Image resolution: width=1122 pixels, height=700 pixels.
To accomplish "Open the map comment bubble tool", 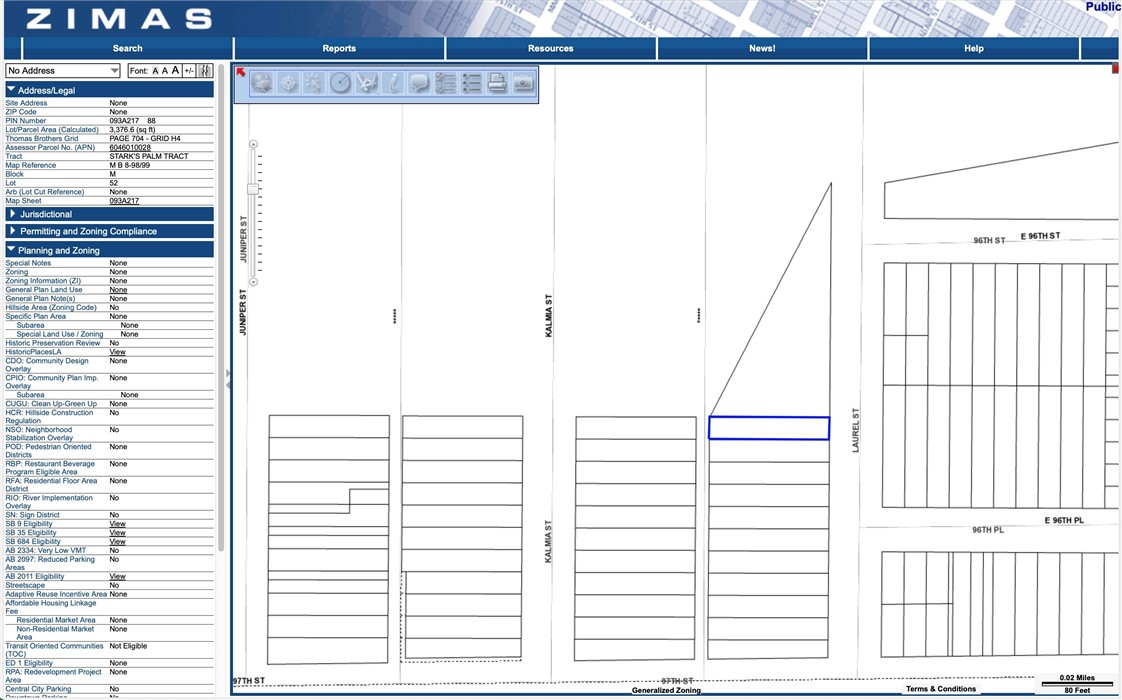I will pyautogui.click(x=419, y=84).
